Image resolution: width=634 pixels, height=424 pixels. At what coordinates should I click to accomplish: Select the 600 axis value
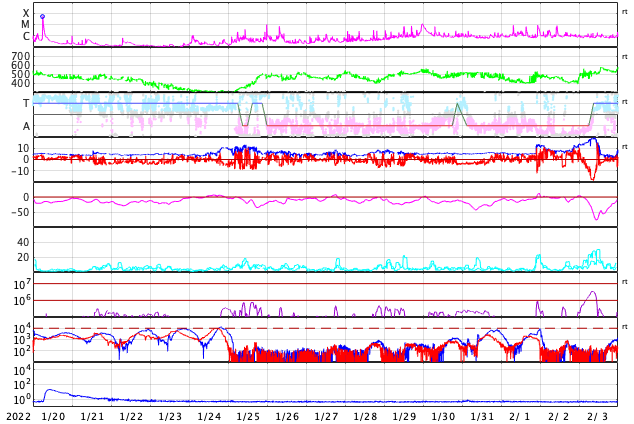tap(21, 65)
